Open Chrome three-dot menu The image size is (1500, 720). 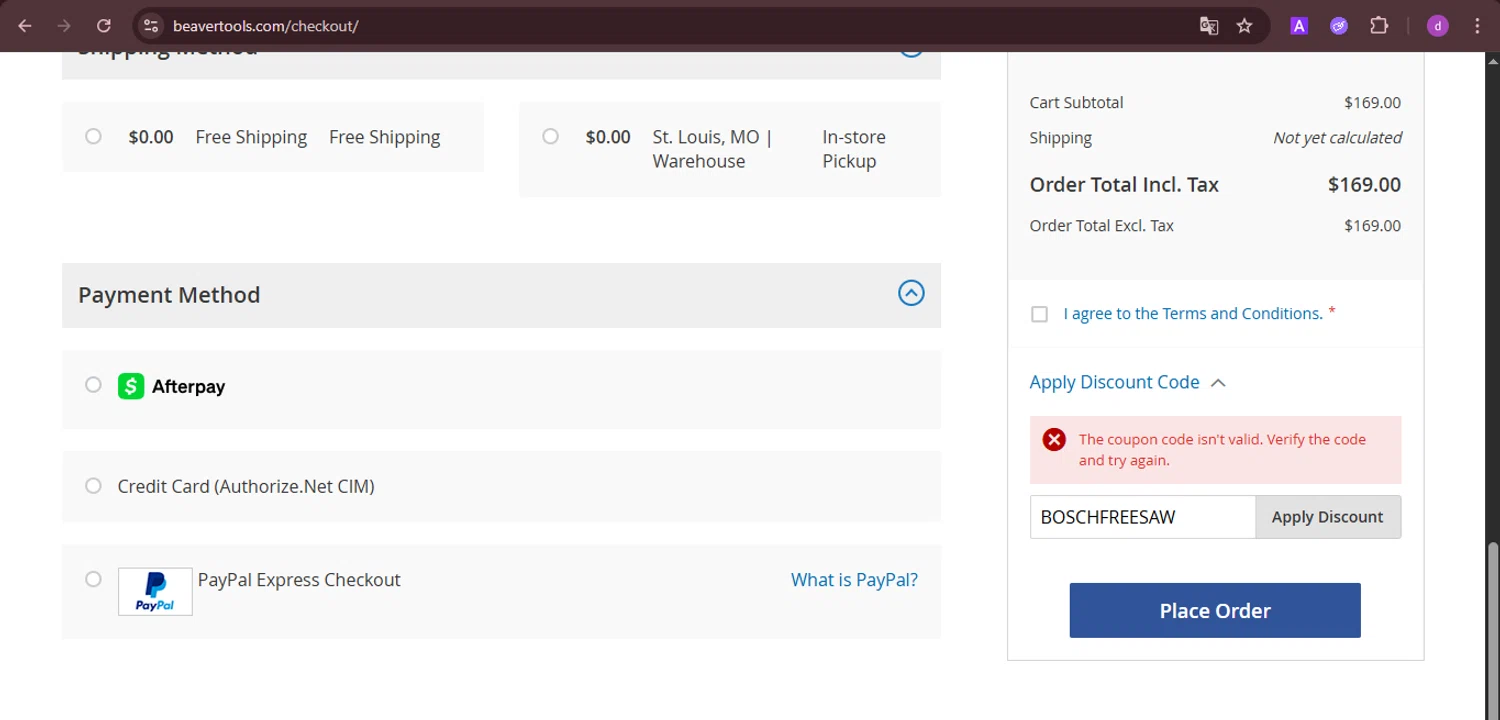click(1477, 26)
